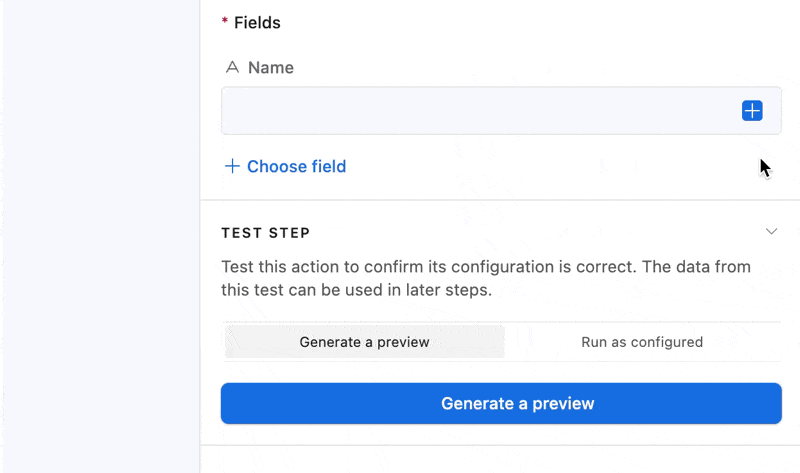Open the Choose field link
The image size is (800, 473).
[296, 166]
